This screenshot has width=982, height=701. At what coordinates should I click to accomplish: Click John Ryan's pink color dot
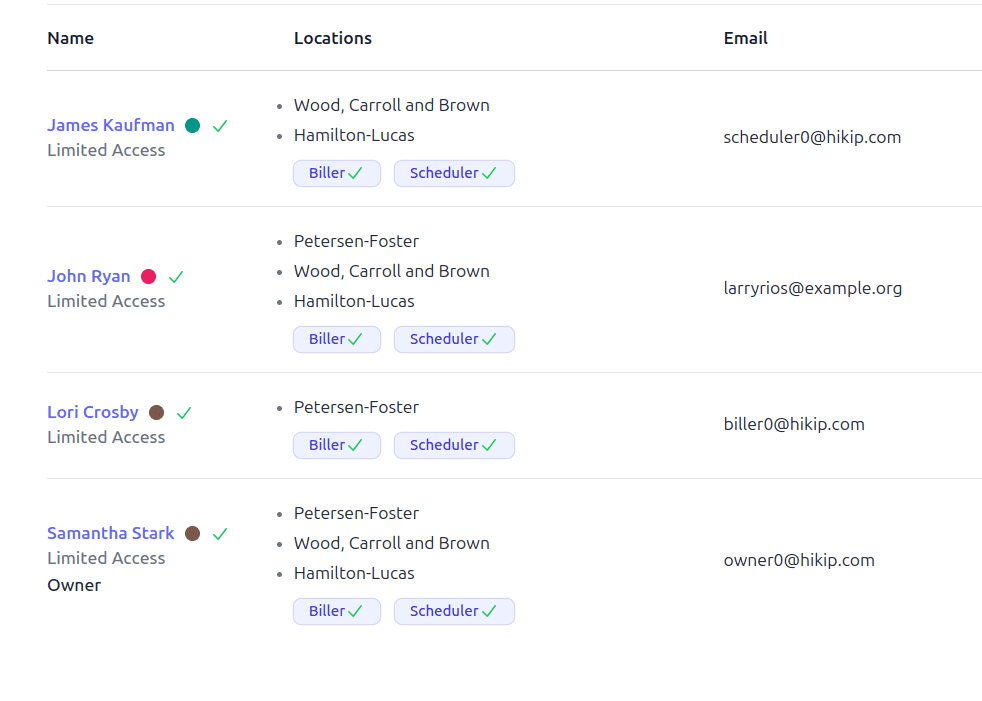(148, 277)
